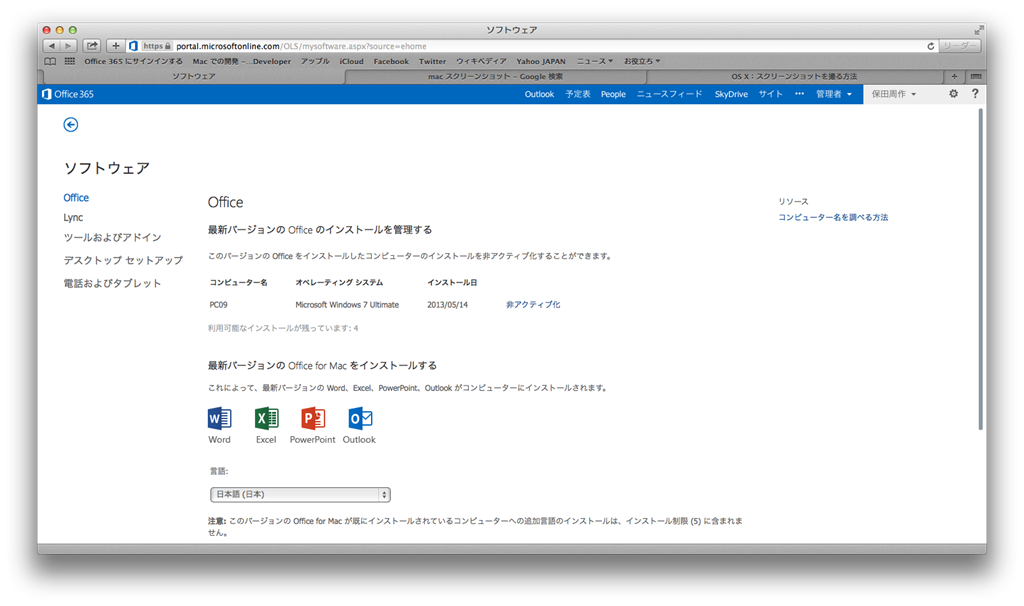1024x606 pixels.
Task: Open デスクトップ セットアップ in sidebar
Action: coord(123,261)
